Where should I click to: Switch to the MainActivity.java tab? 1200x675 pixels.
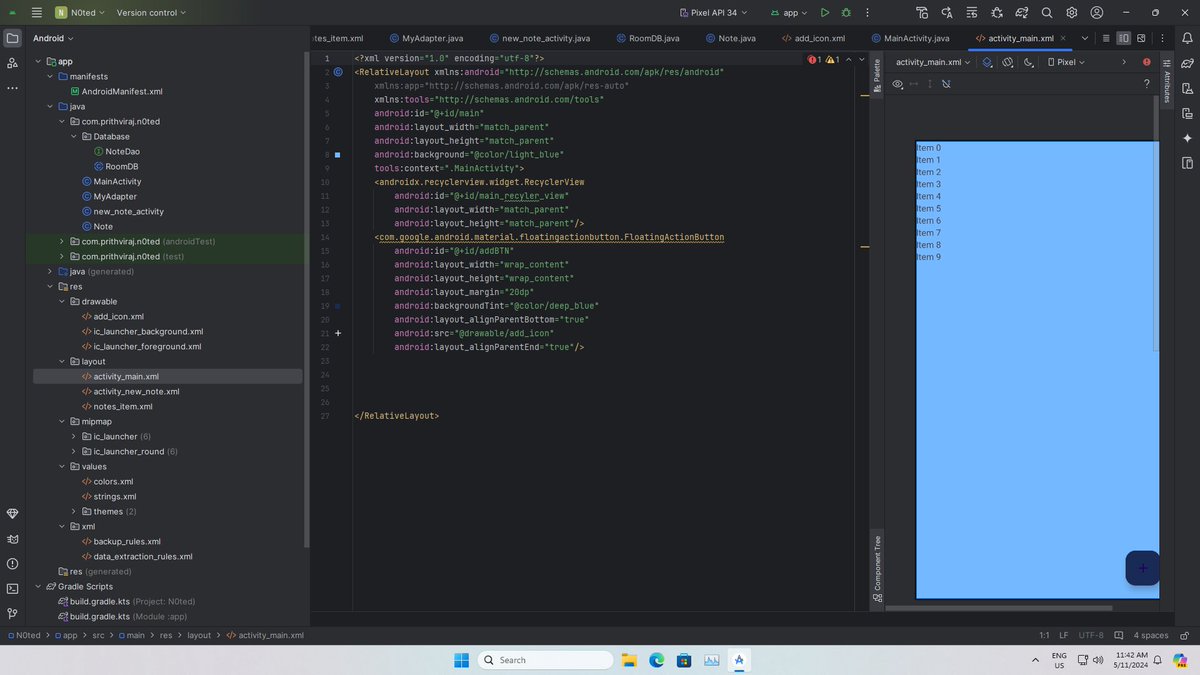[x=908, y=38]
